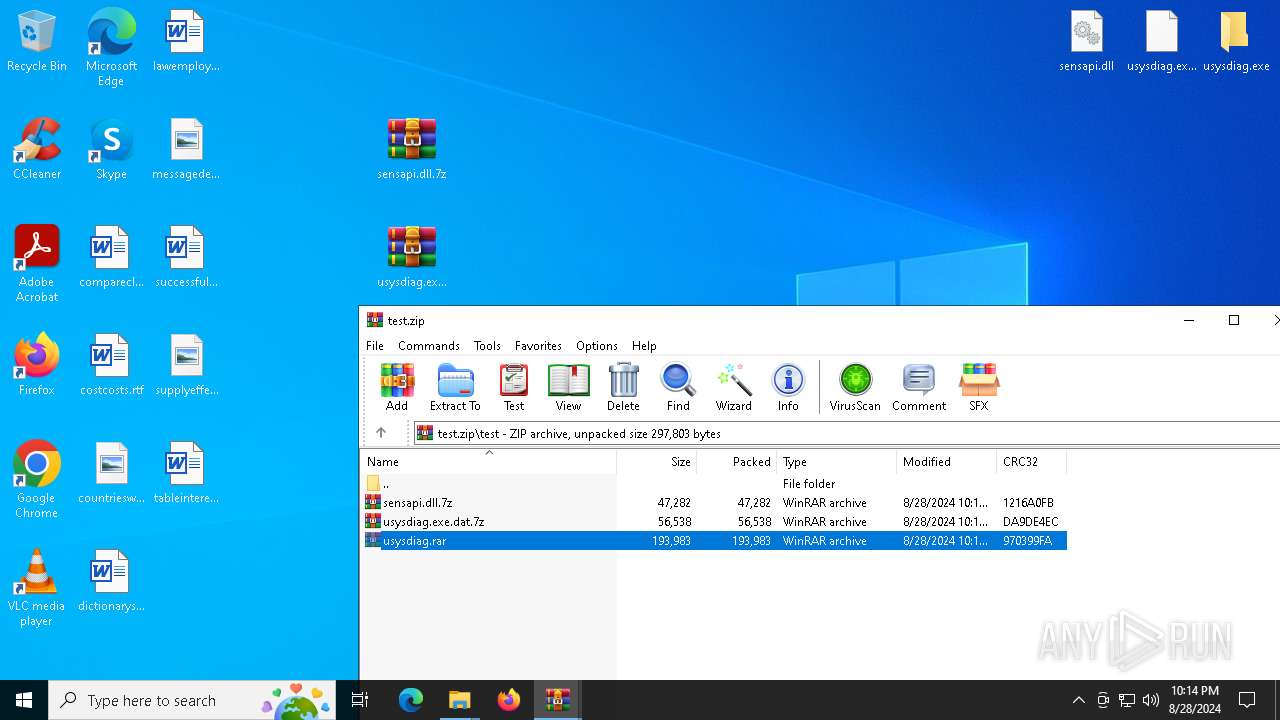Image resolution: width=1280 pixels, height=720 pixels.
Task: Select lawemploy... Word document on desktop
Action: click(x=186, y=41)
